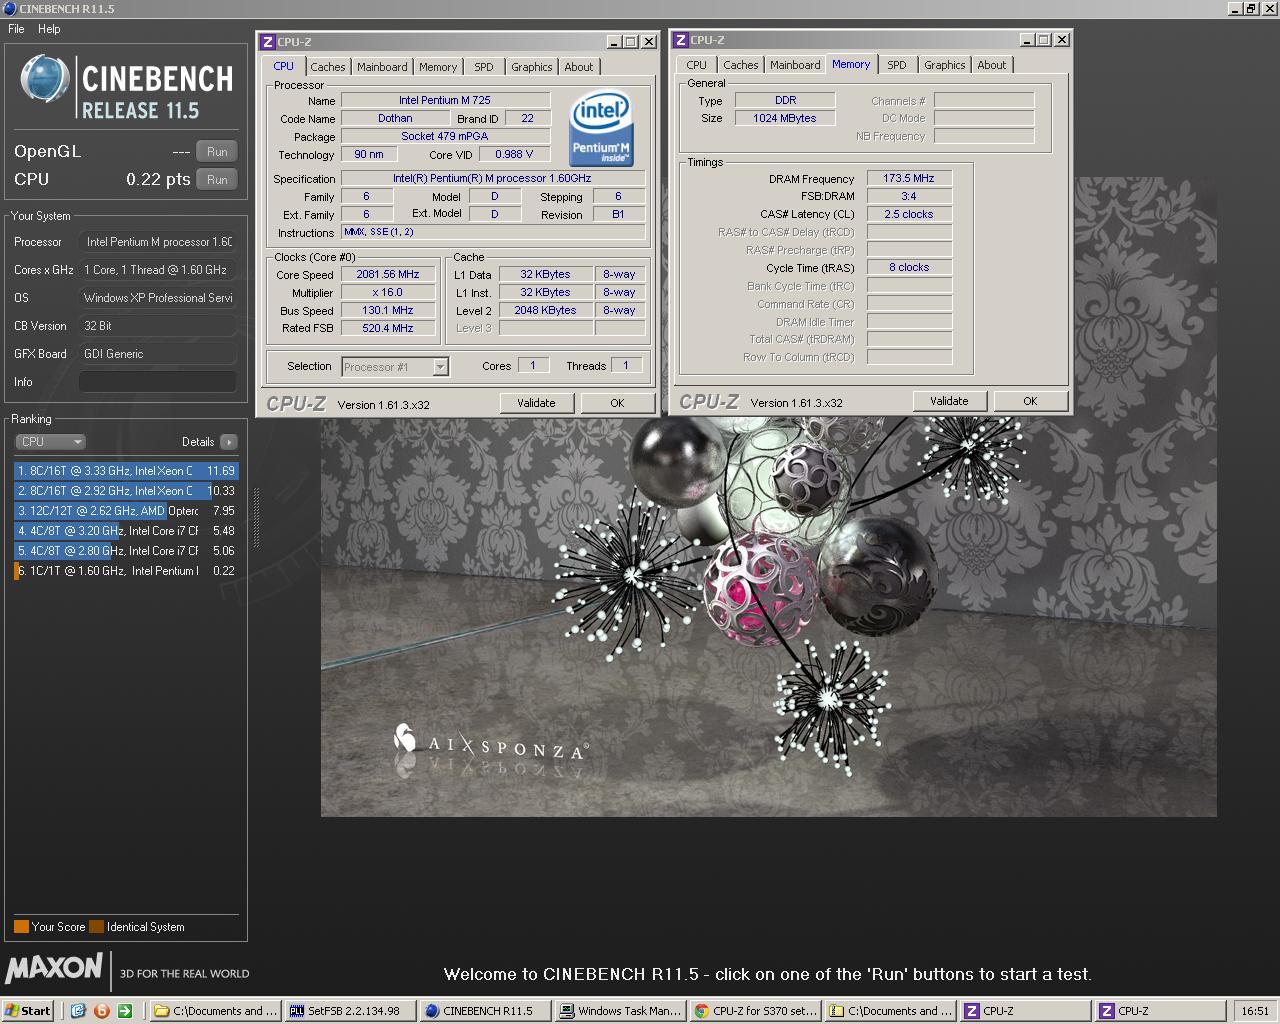Switch to SetFSB 2.2.134.98 in taskbar
This screenshot has height=1024, width=1280.
[x=350, y=1011]
